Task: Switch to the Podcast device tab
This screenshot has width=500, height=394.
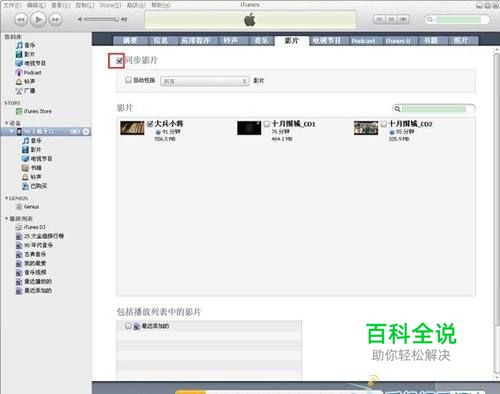Action: coord(363,41)
